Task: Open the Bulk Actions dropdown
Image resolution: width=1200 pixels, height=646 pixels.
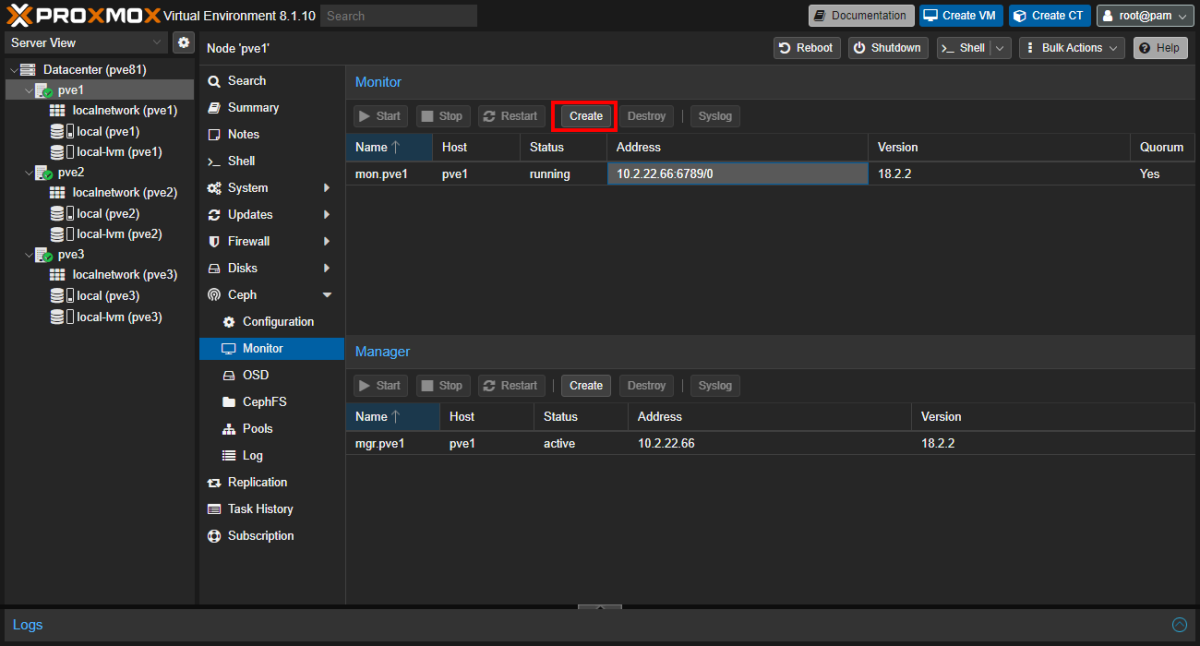Action: 1072,48
